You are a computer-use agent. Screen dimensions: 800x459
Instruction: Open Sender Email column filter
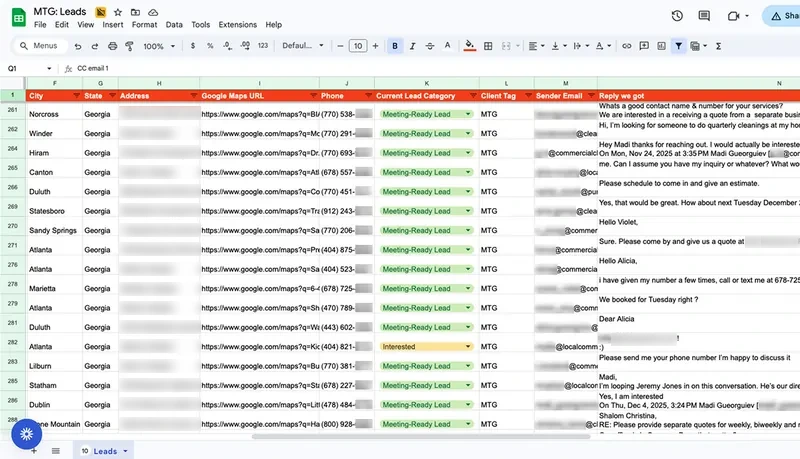pos(591,96)
